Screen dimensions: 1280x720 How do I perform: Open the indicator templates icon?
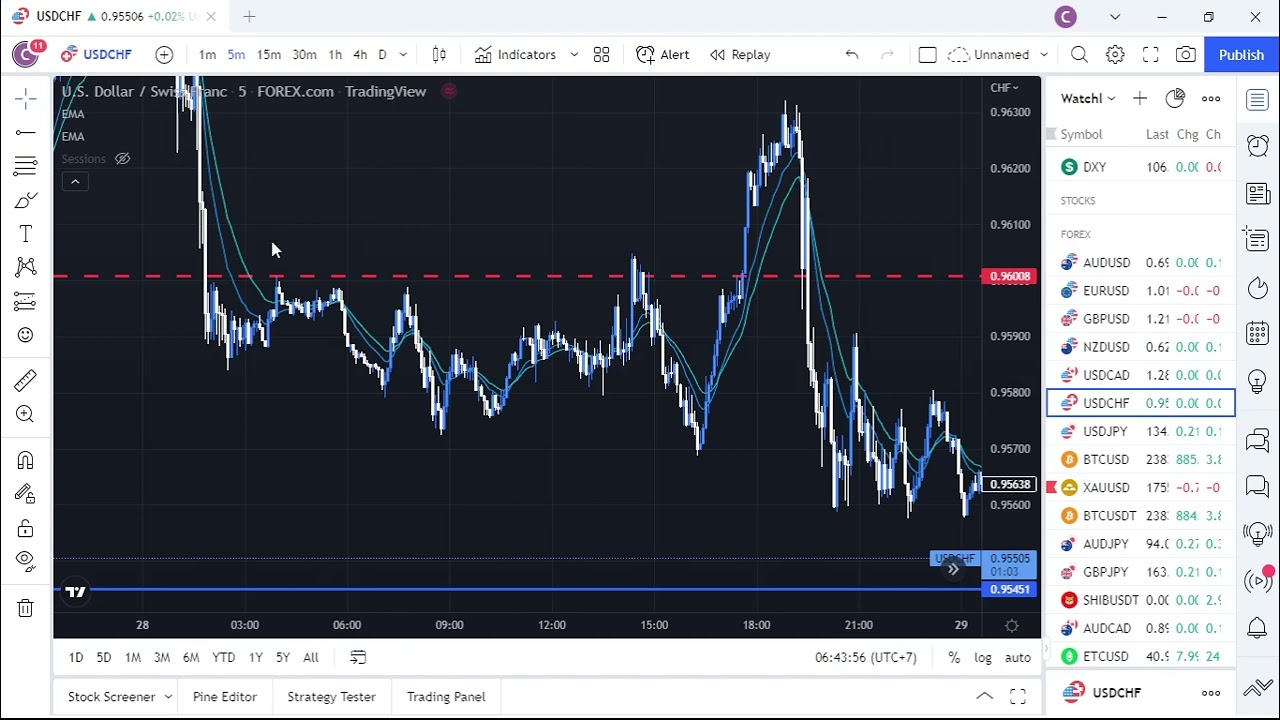point(601,55)
